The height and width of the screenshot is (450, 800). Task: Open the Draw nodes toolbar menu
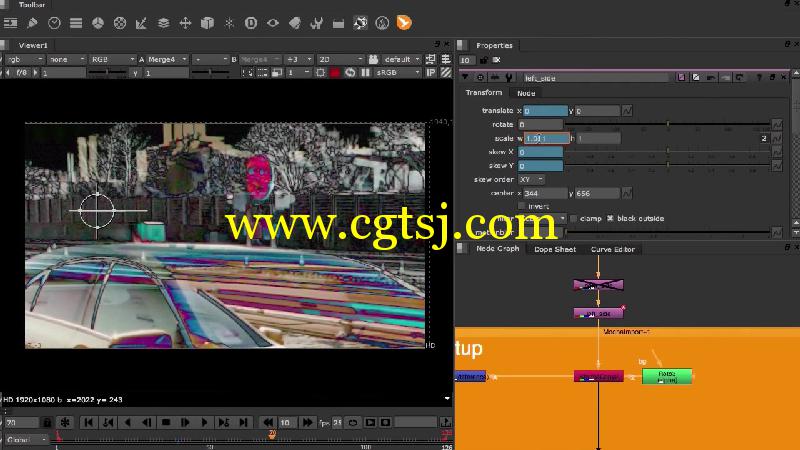tap(32, 23)
